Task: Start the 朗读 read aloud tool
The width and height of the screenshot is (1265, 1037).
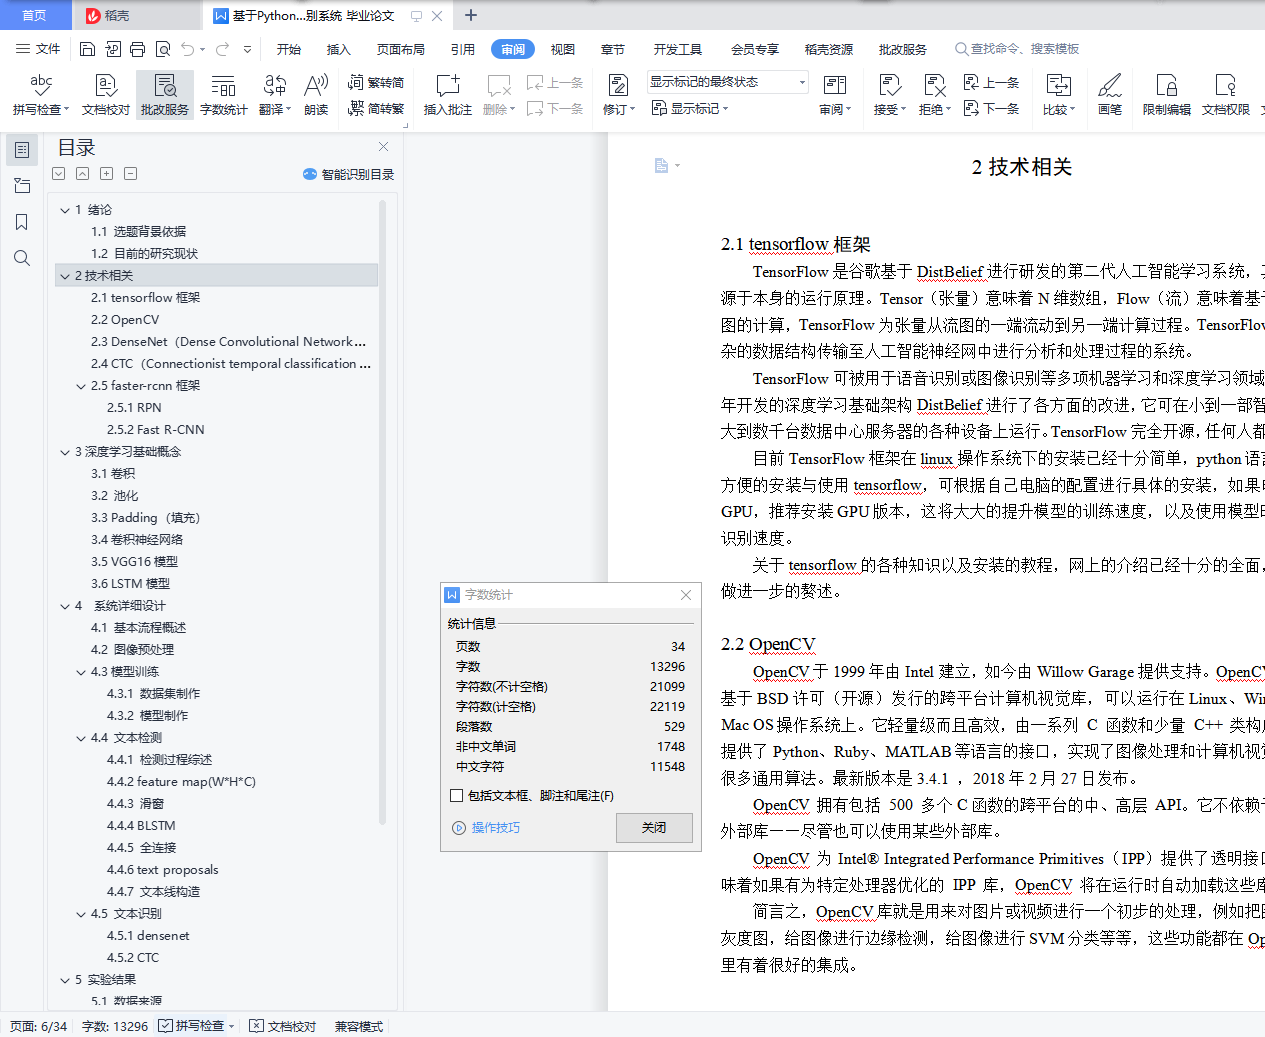Action: [316, 95]
